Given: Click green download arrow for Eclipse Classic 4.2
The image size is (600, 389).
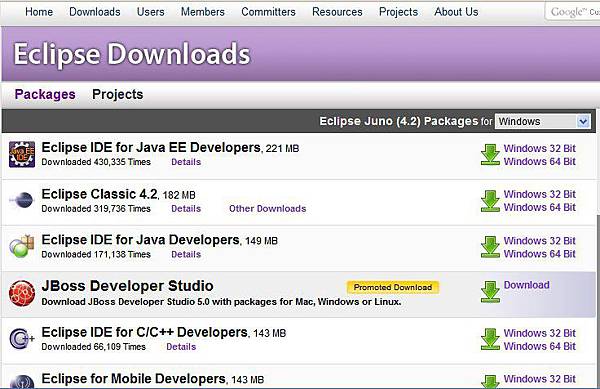Looking at the screenshot, I should (490, 201).
